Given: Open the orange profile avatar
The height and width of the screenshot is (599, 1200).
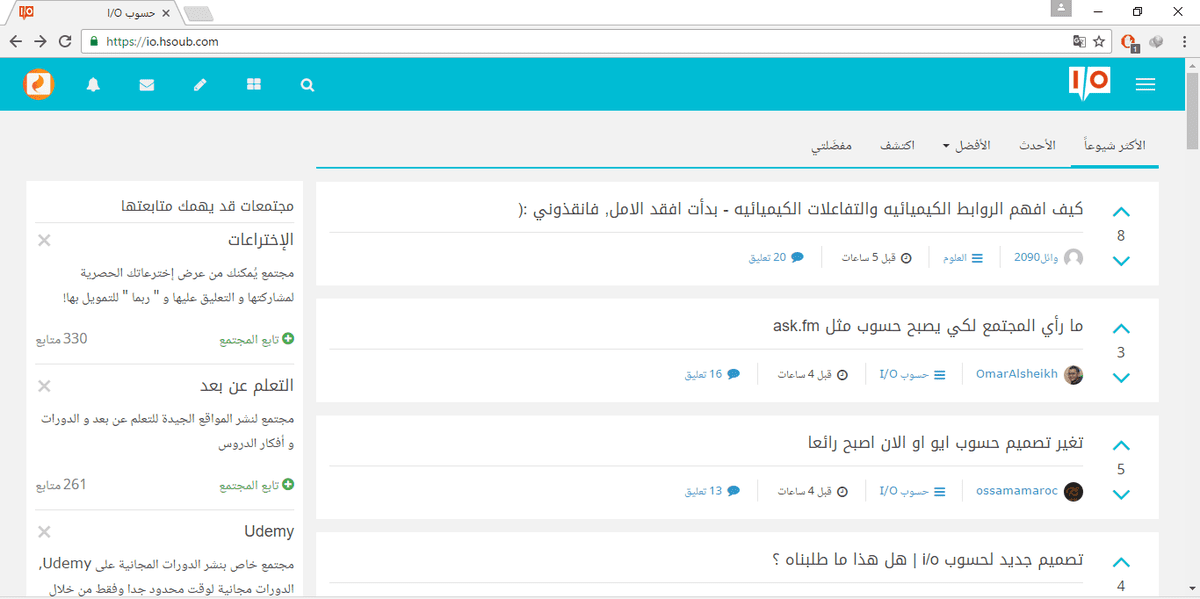Looking at the screenshot, I should click(39, 84).
